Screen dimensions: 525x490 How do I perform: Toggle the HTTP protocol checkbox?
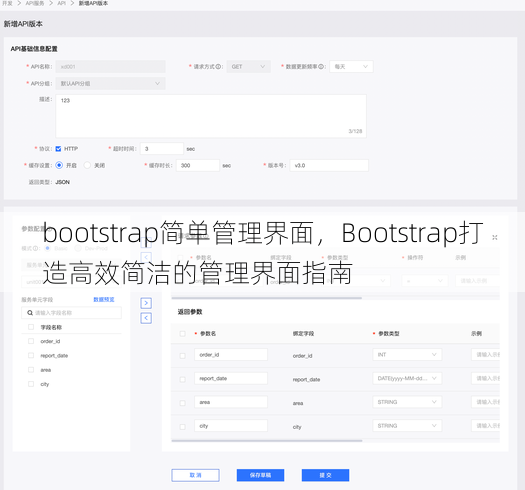(58, 149)
